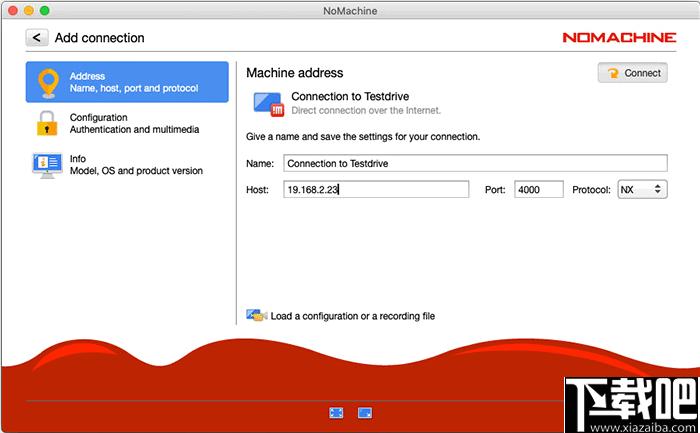The width and height of the screenshot is (700, 433).
Task: Close the NoMachine window with red button
Action: (x=13, y=10)
